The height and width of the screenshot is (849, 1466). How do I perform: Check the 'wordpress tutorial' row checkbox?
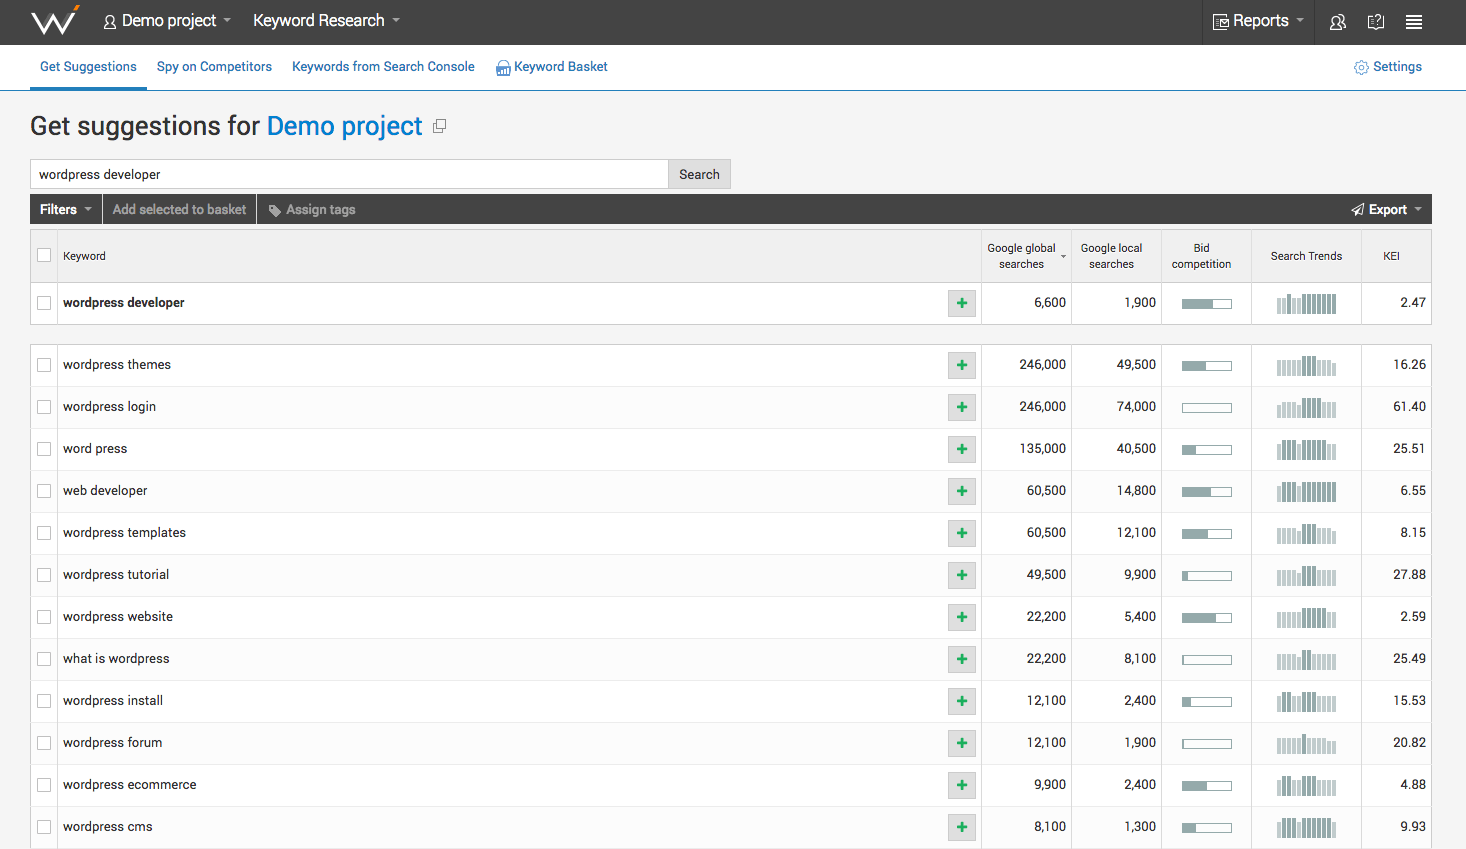pos(44,575)
